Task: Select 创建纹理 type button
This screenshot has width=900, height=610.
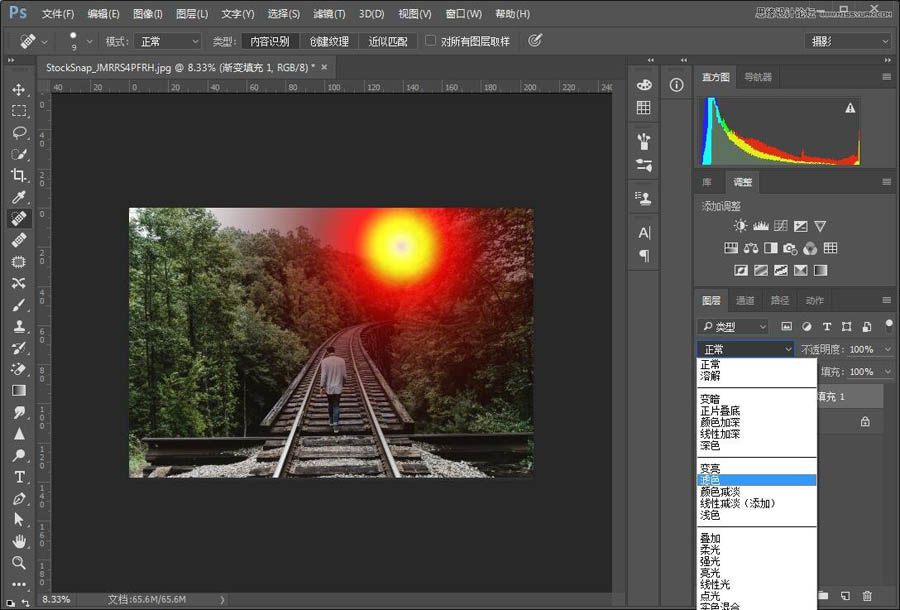Action: coord(329,41)
